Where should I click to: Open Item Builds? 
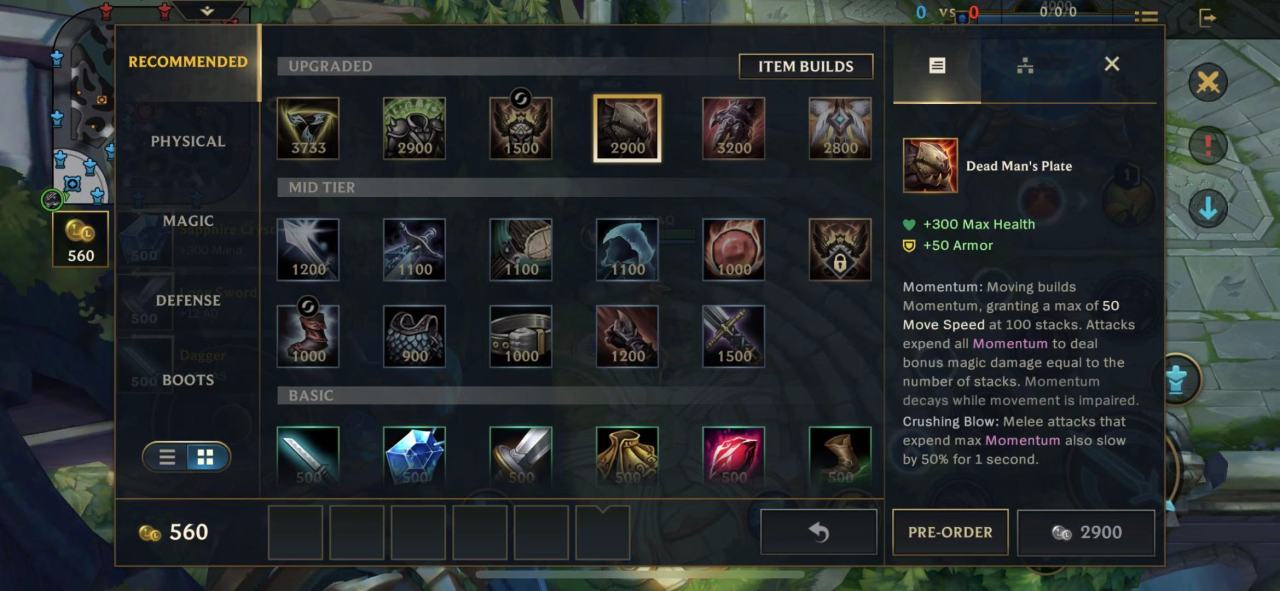point(806,66)
